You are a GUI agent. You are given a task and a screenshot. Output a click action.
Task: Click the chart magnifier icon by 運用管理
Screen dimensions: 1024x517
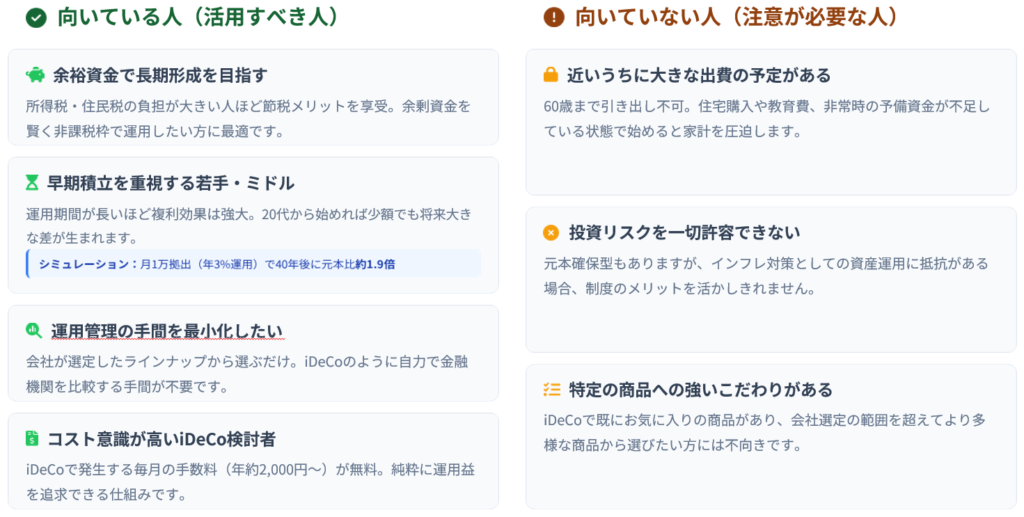(34, 331)
